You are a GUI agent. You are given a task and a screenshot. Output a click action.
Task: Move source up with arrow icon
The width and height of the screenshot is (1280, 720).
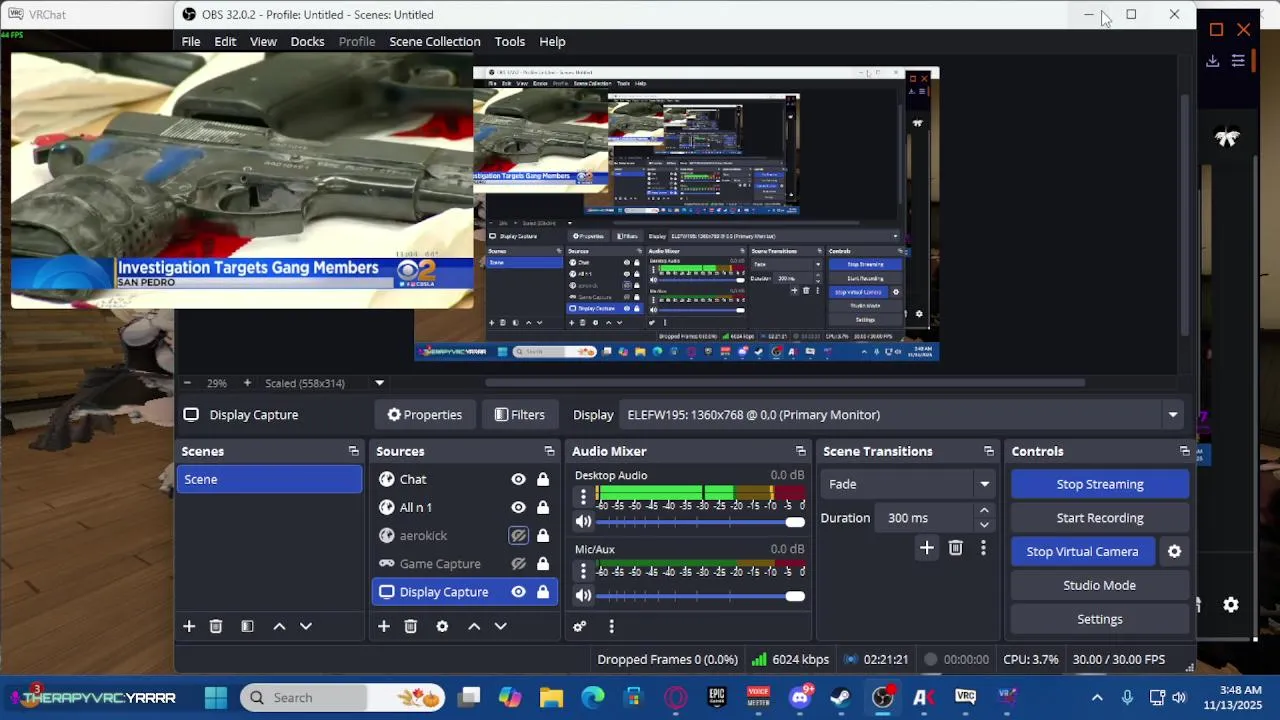[x=474, y=626]
